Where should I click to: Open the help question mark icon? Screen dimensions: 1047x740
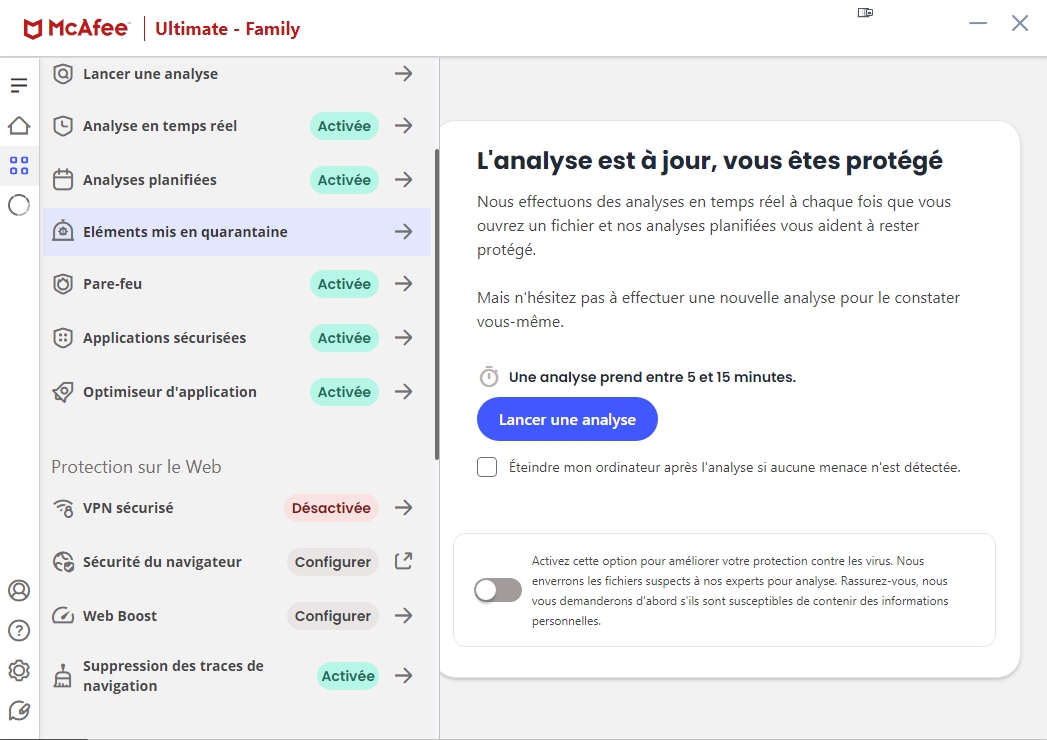[x=19, y=630]
